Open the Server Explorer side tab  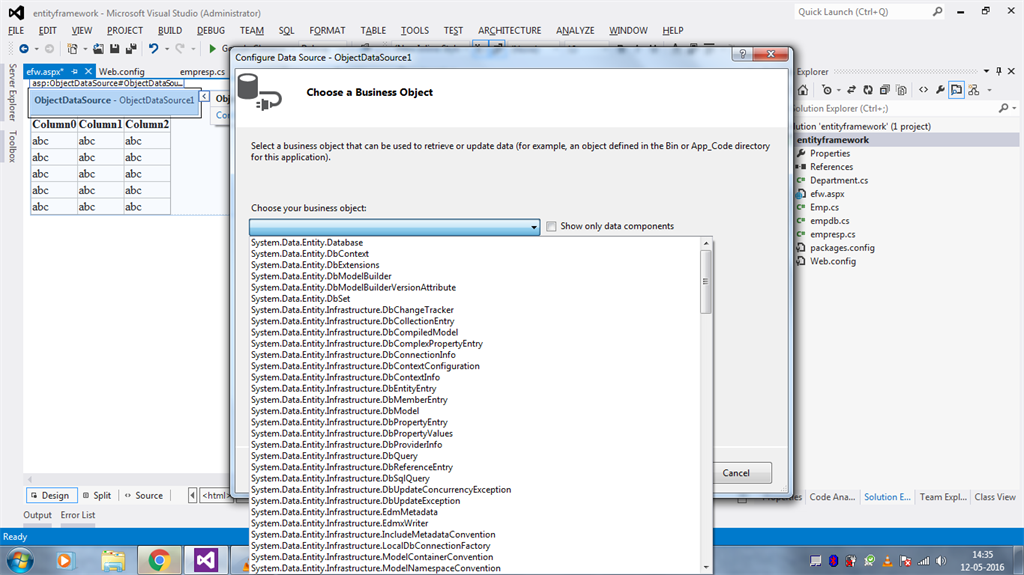[12, 92]
